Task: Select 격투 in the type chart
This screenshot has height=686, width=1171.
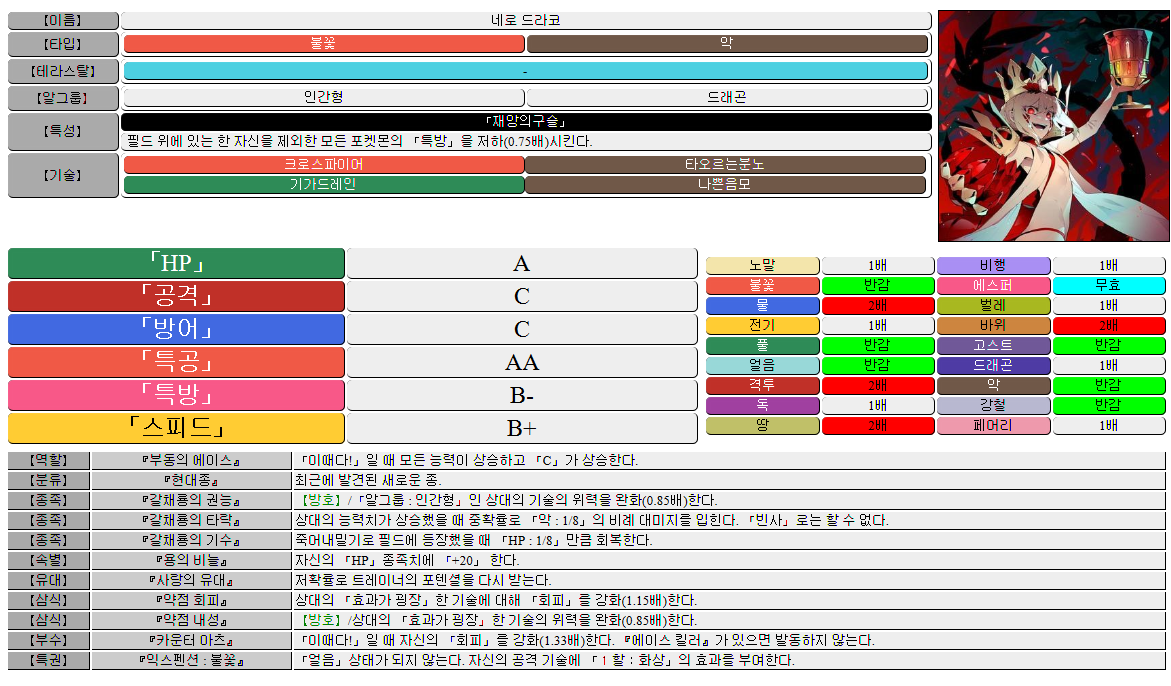Action: coord(762,385)
